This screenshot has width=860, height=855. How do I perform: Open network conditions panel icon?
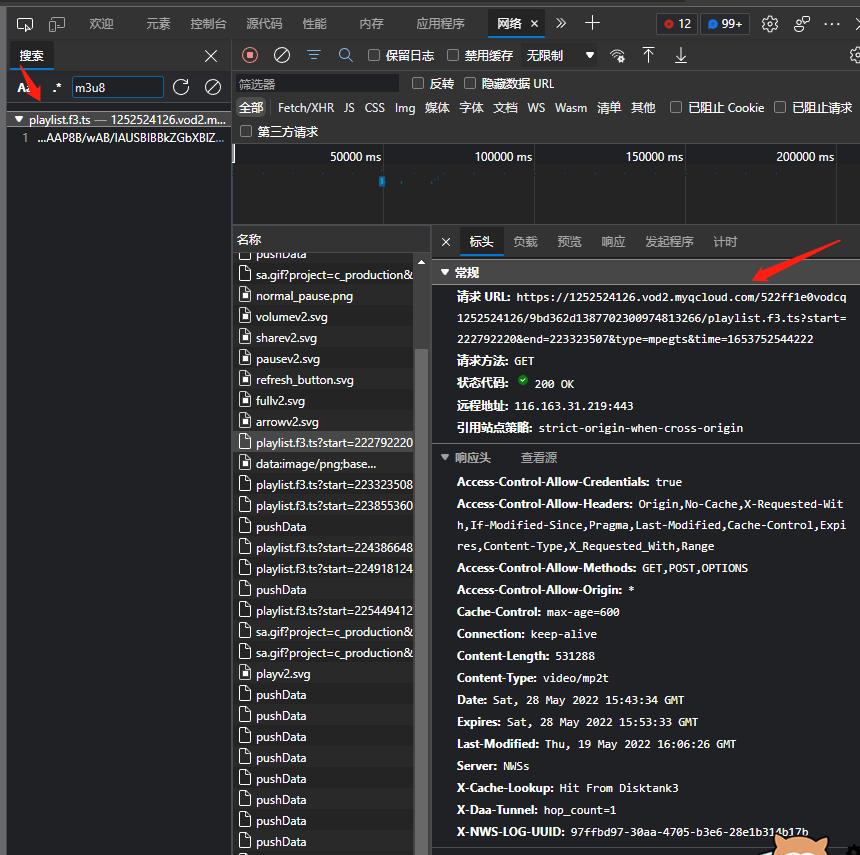coord(618,55)
